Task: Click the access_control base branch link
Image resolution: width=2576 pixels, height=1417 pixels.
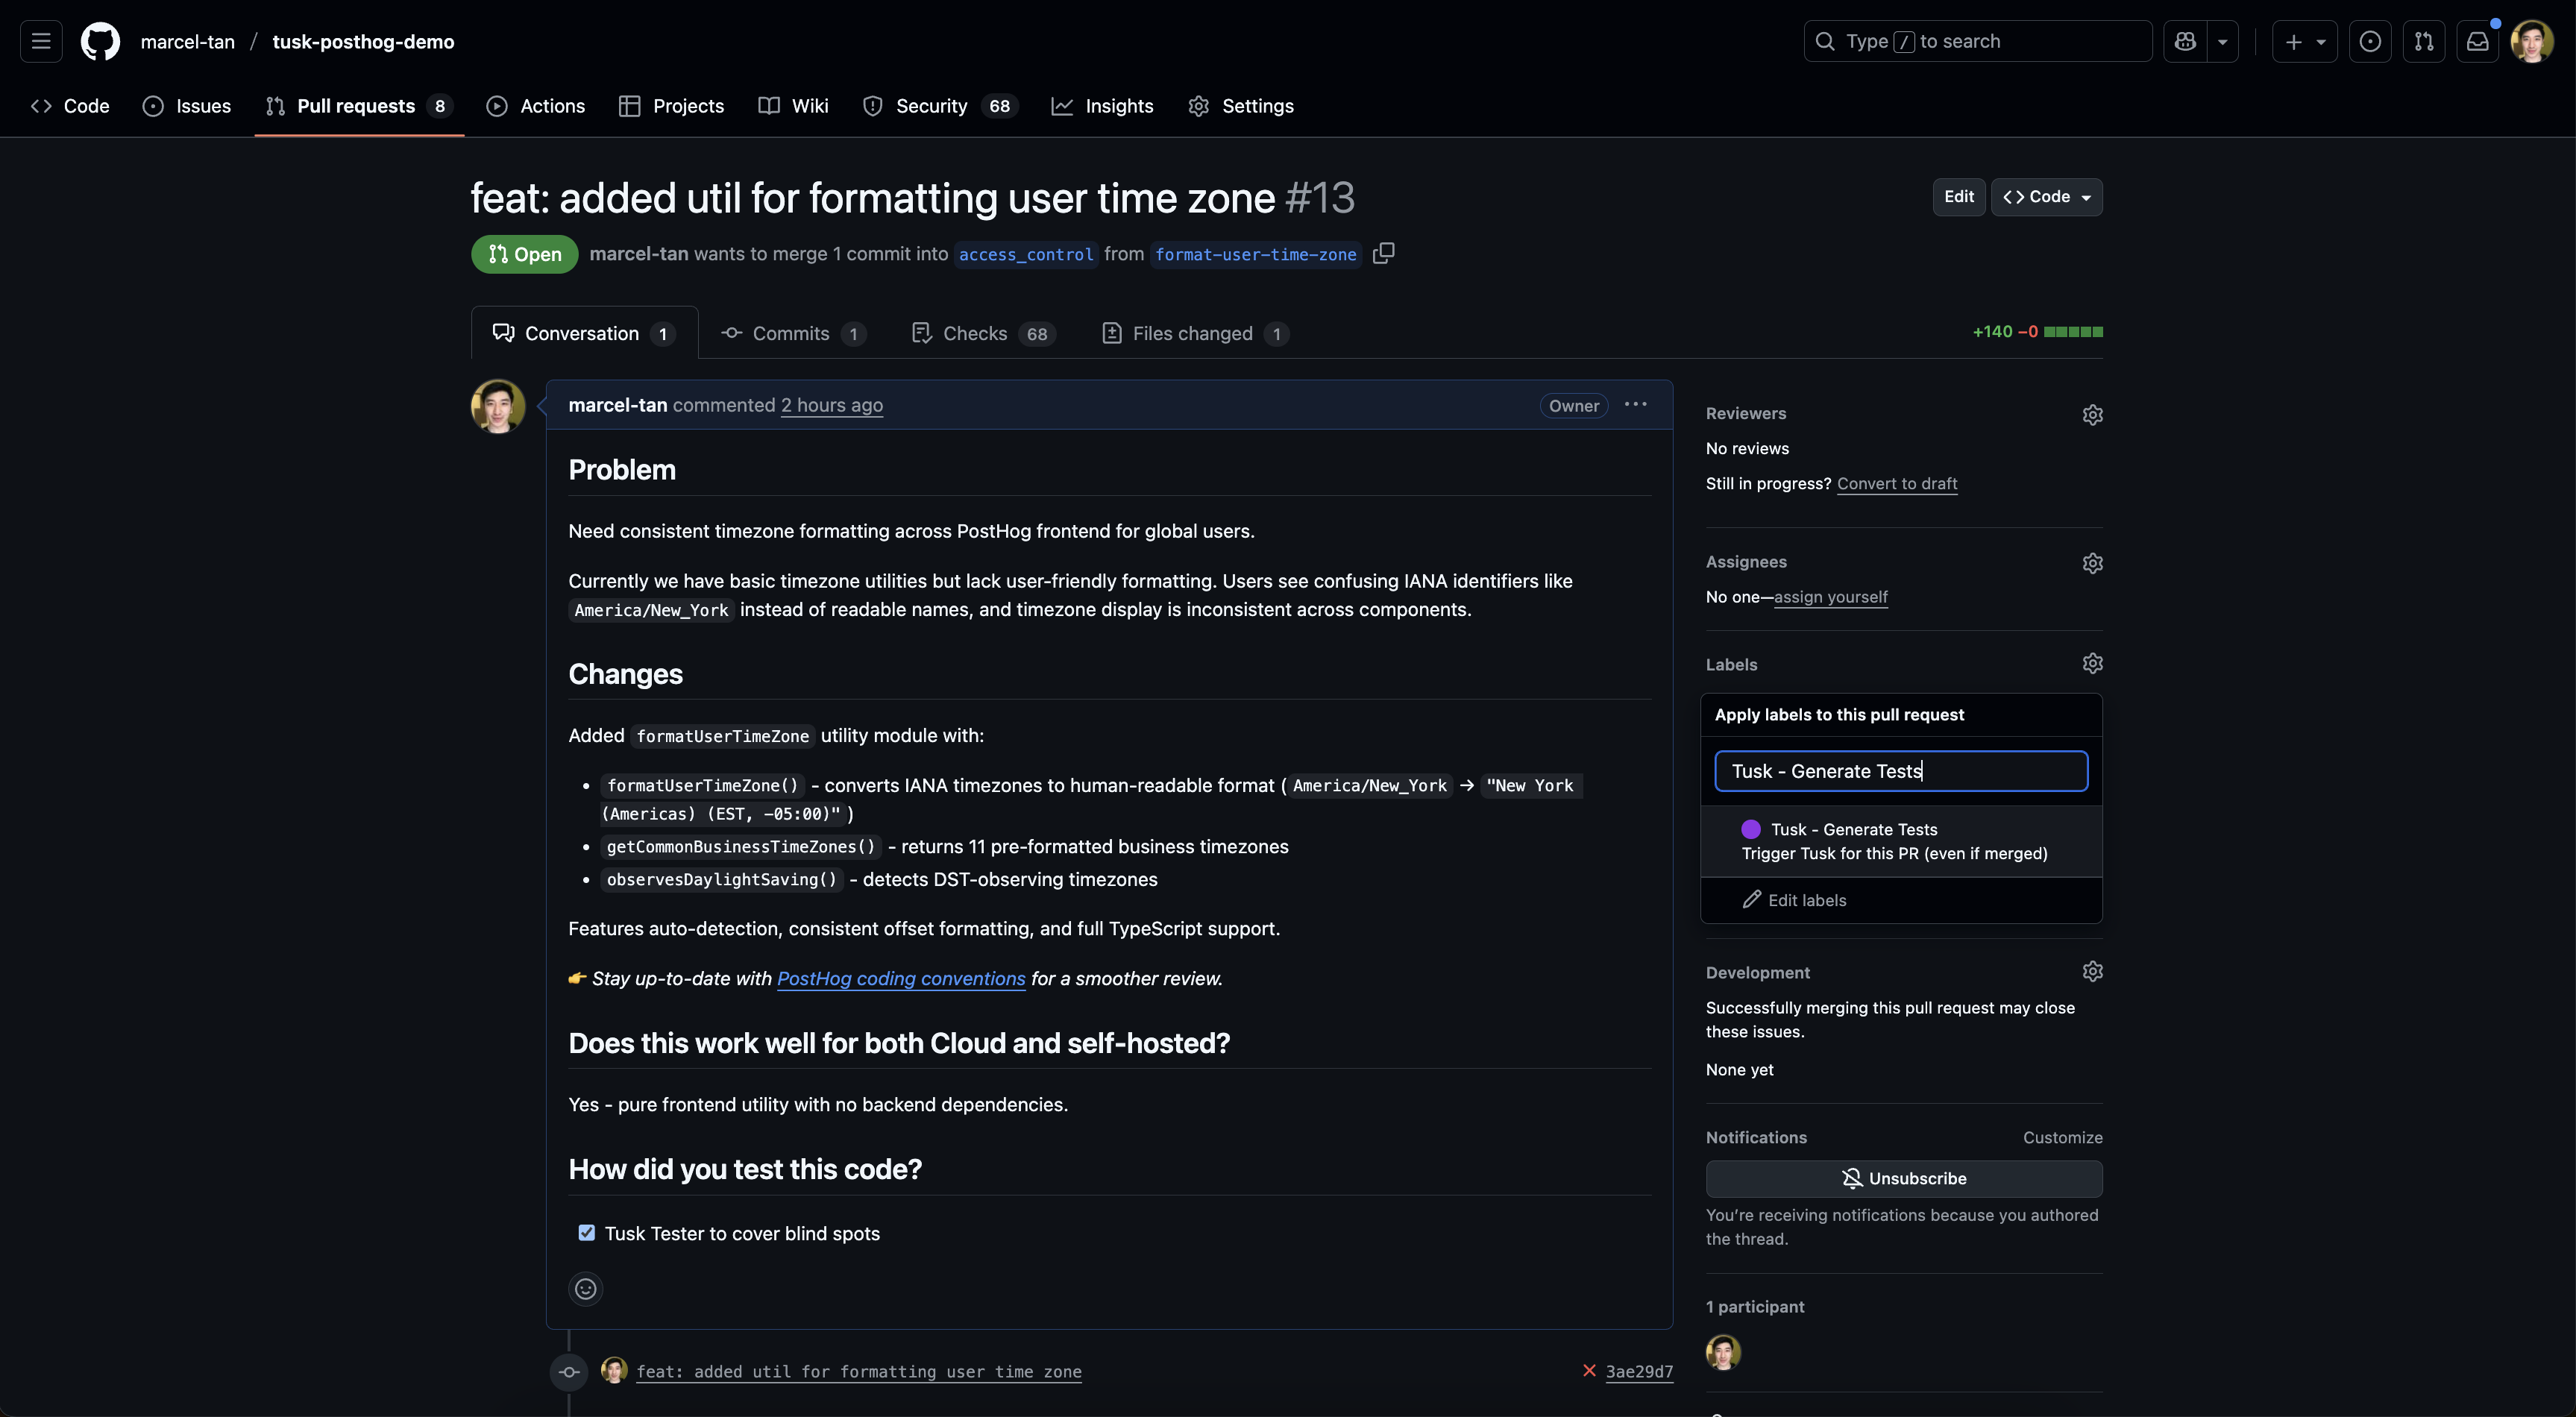Action: (1025, 255)
